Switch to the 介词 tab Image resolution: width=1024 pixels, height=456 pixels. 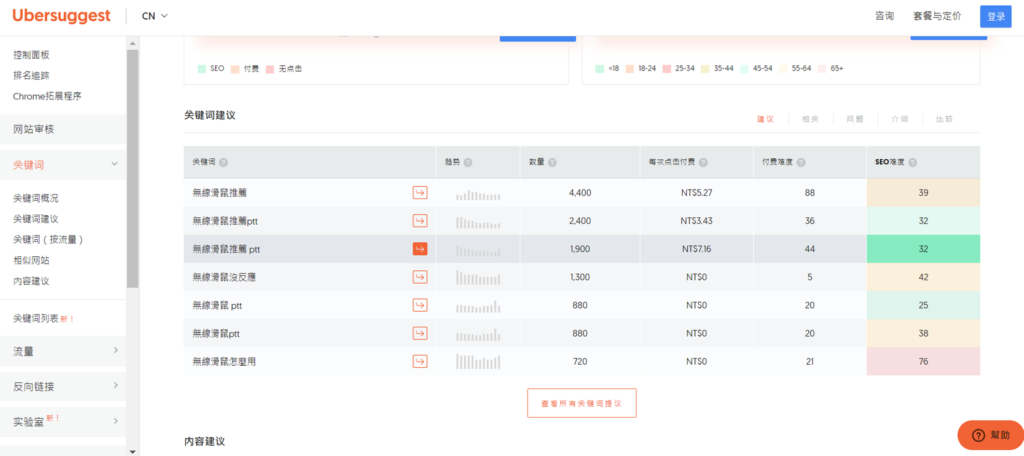click(899, 119)
